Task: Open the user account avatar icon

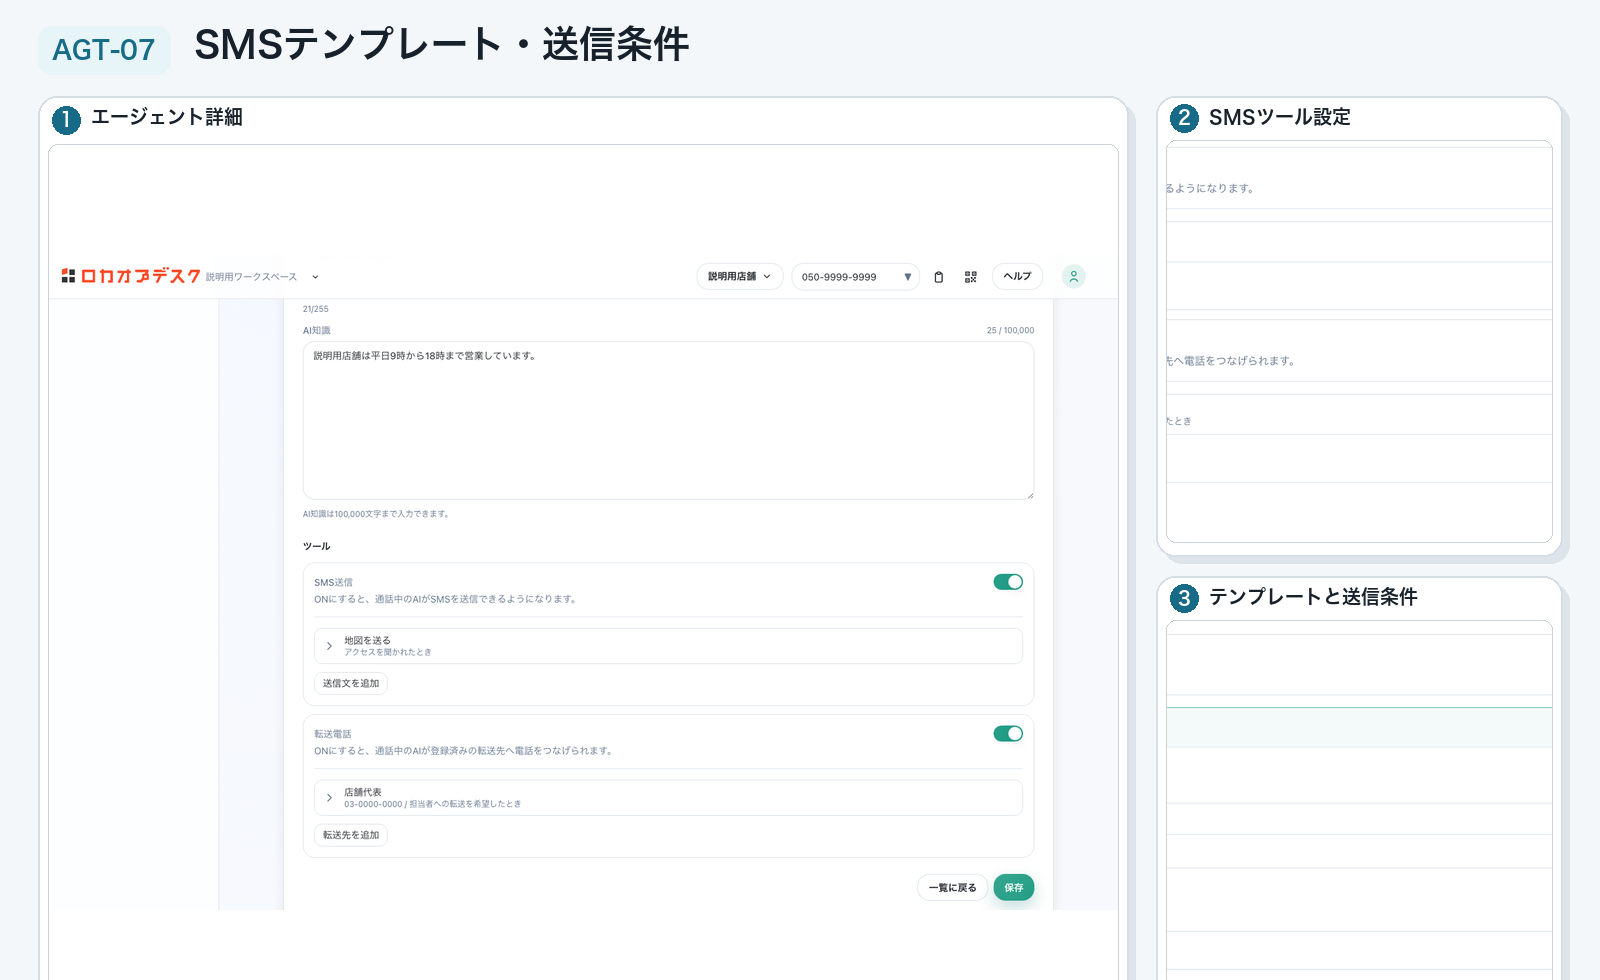Action: pos(1073,277)
